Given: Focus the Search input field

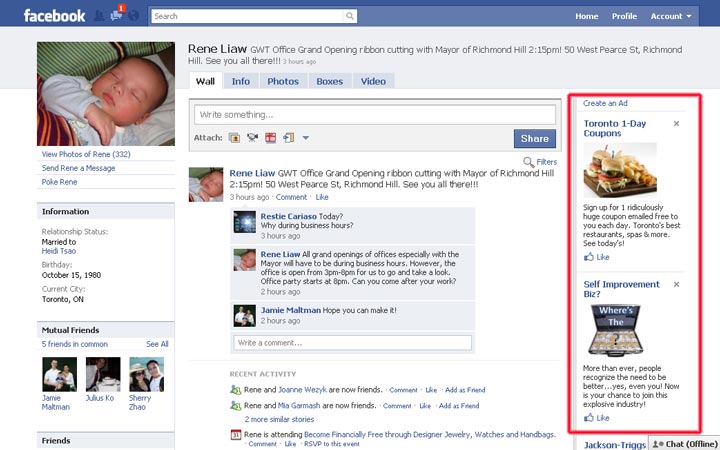Looking at the screenshot, I should point(248,16).
